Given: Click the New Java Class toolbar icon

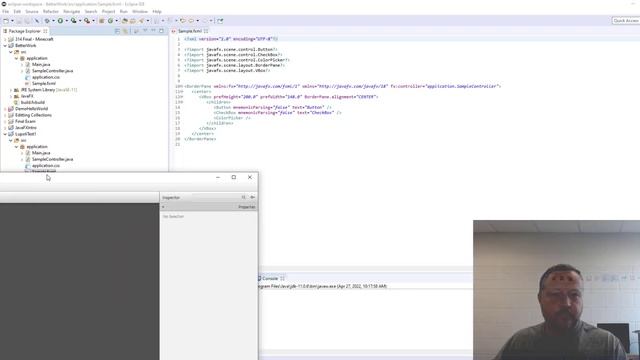Looking at the screenshot, I should (x=110, y=21).
